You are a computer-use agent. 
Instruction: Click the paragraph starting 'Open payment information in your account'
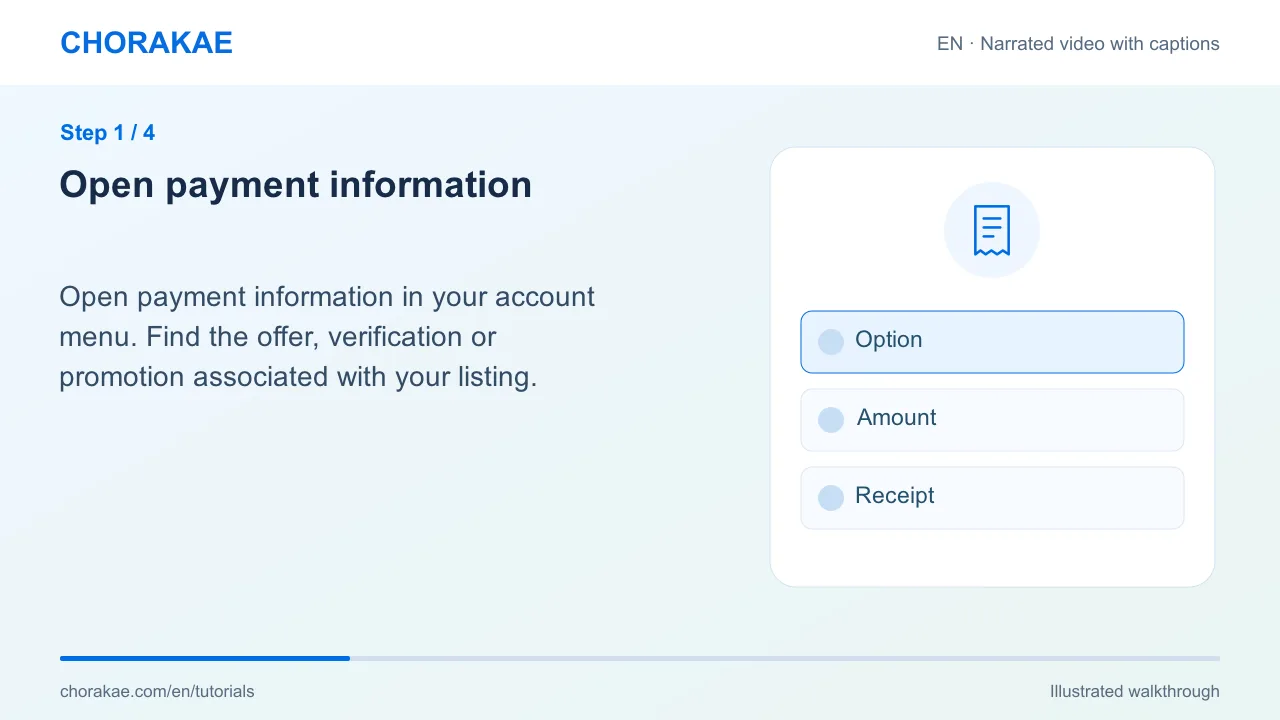point(327,337)
